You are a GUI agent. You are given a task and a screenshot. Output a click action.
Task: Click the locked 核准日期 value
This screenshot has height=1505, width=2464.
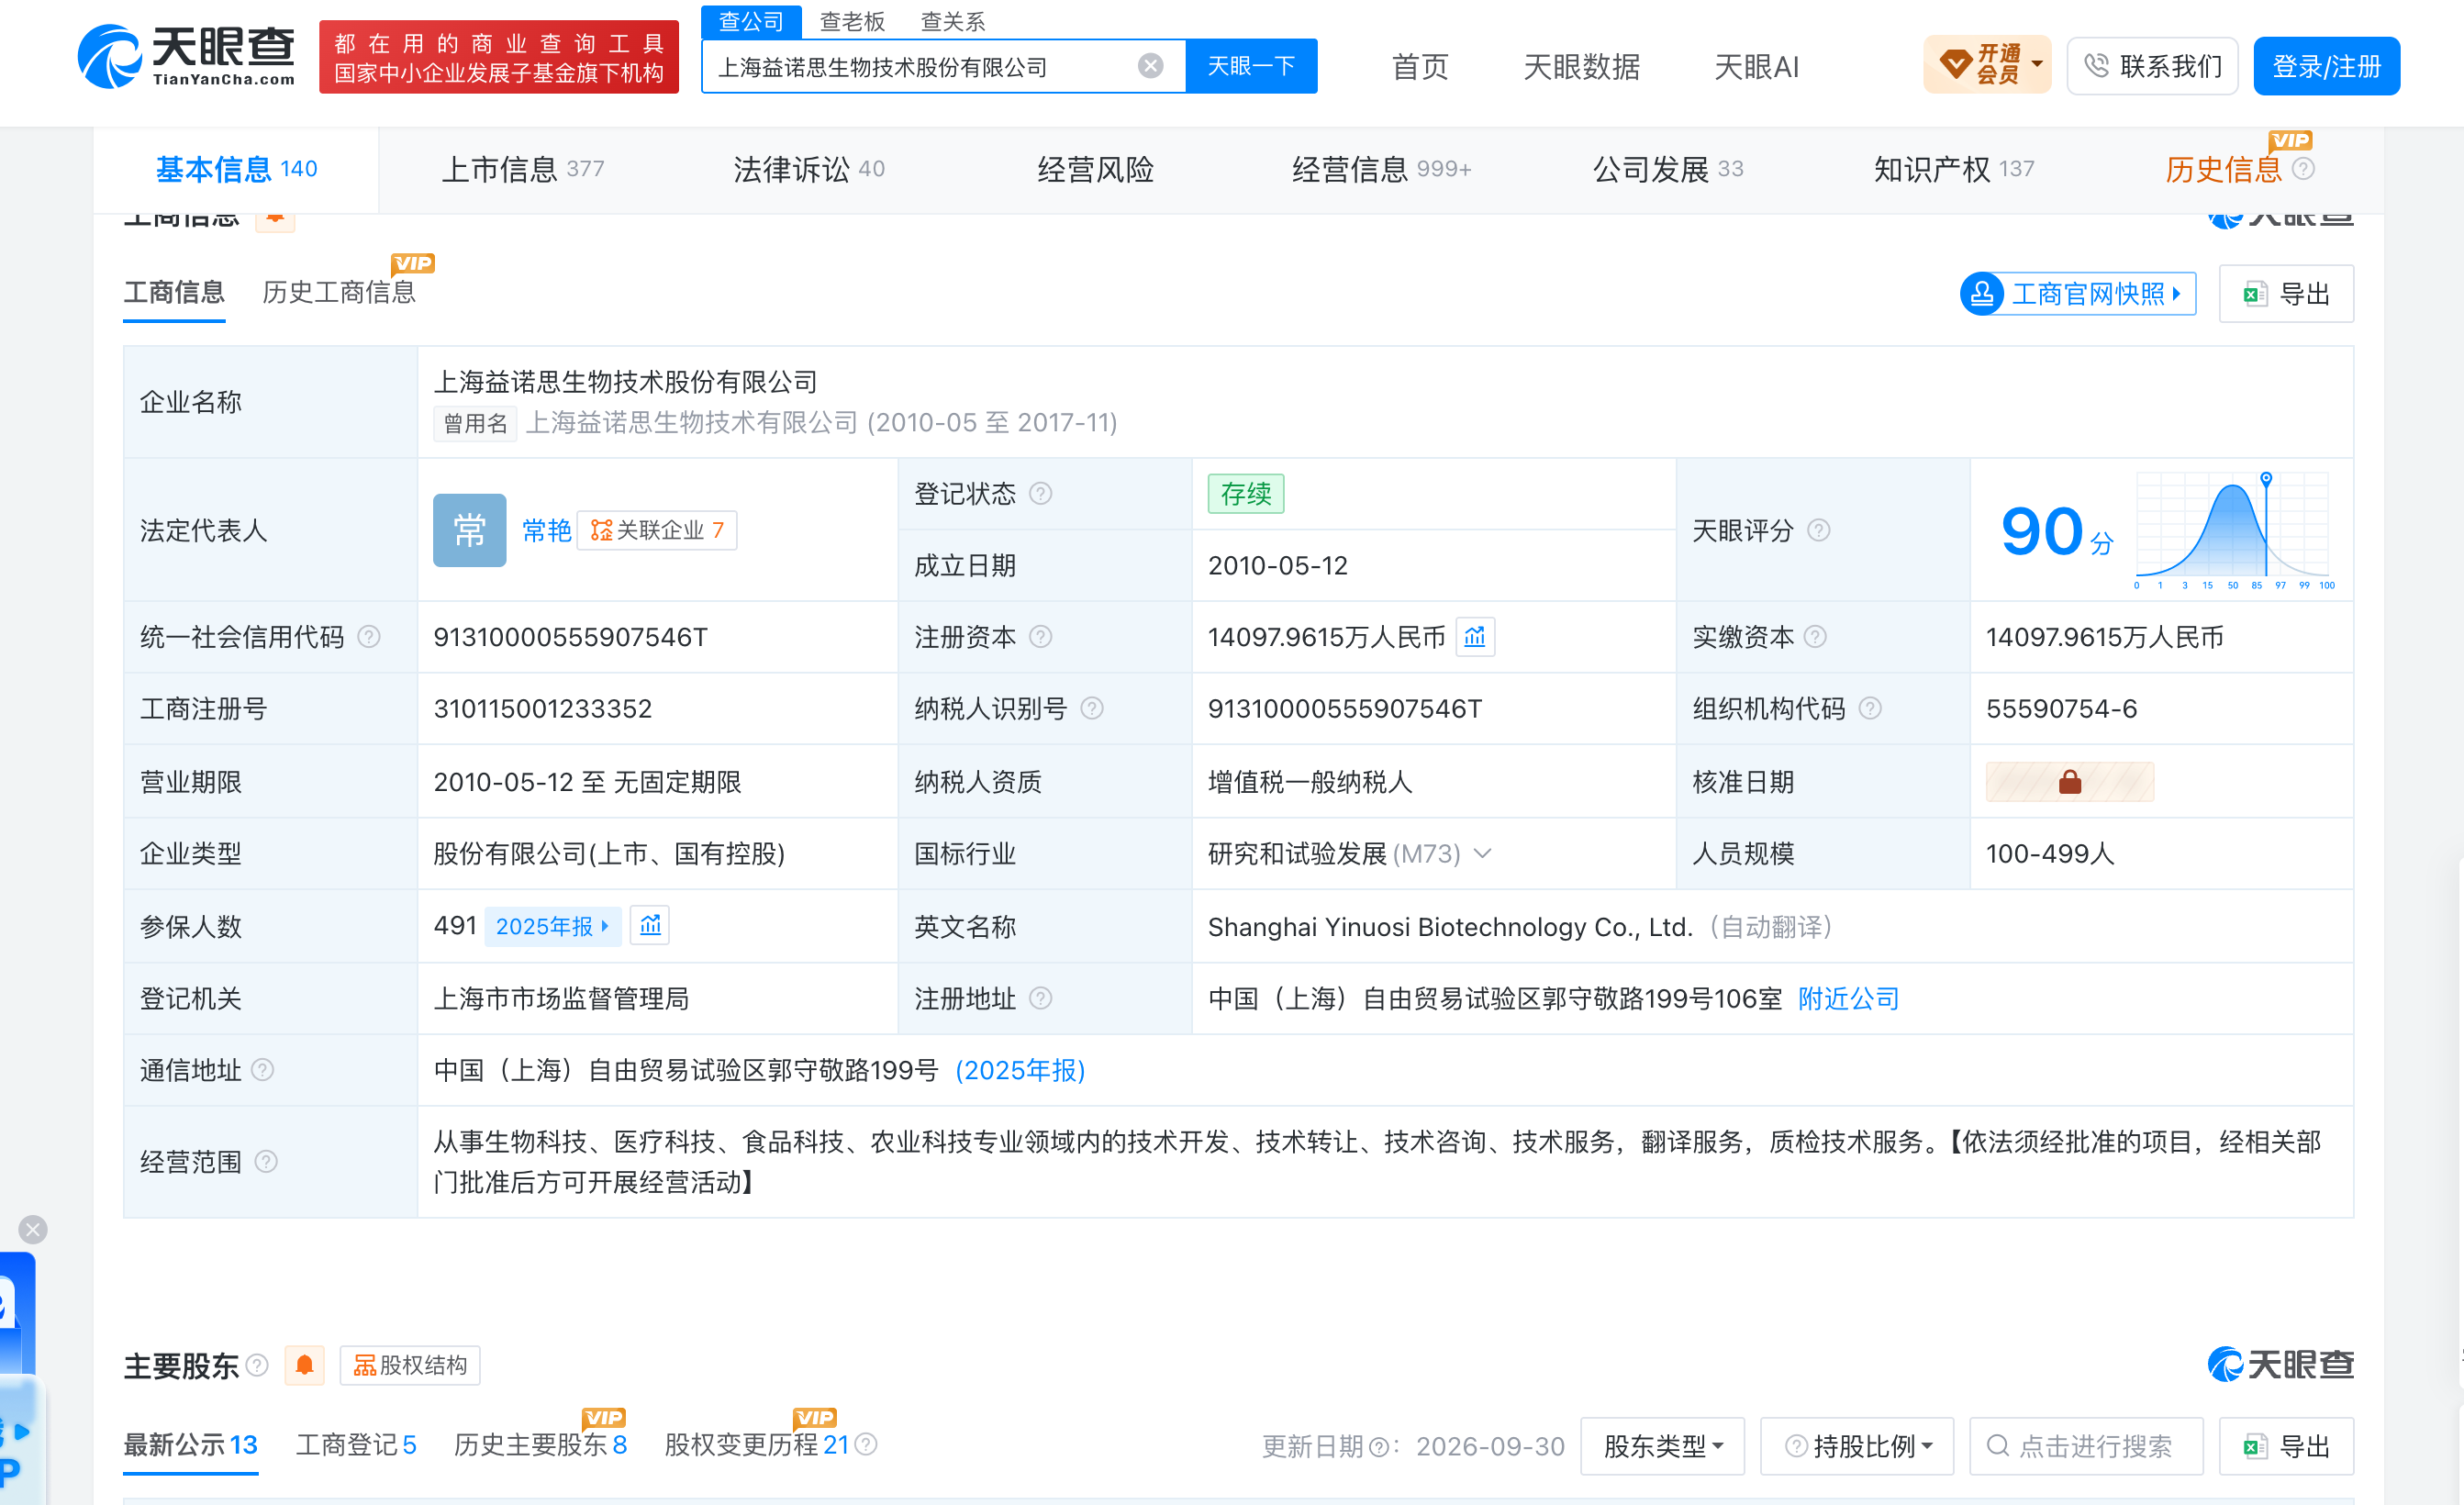click(2069, 782)
